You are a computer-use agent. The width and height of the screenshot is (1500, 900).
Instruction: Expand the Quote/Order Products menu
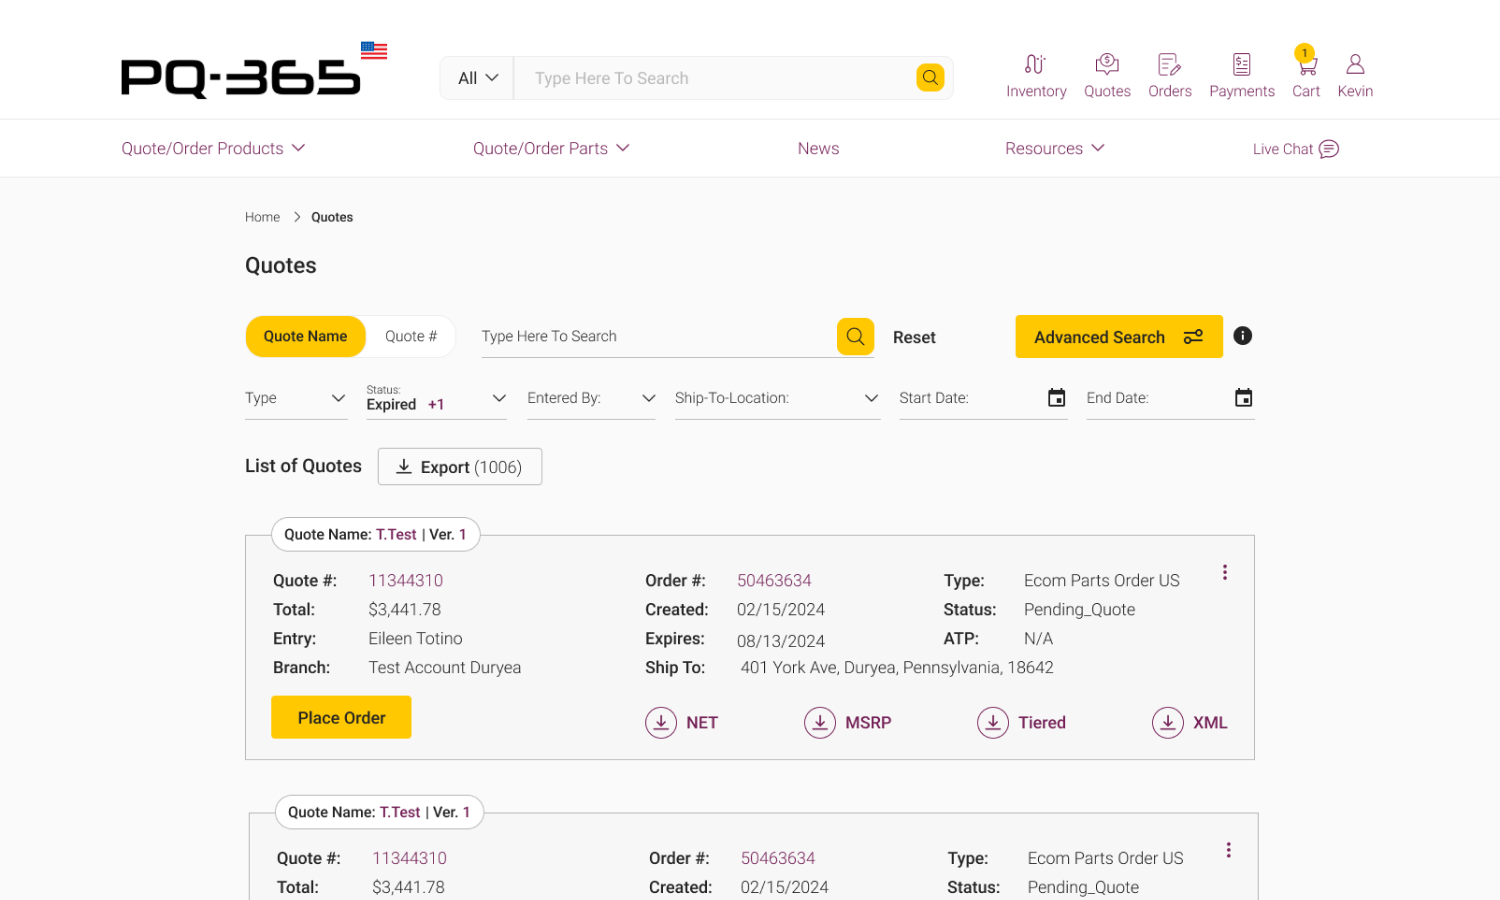(x=213, y=148)
